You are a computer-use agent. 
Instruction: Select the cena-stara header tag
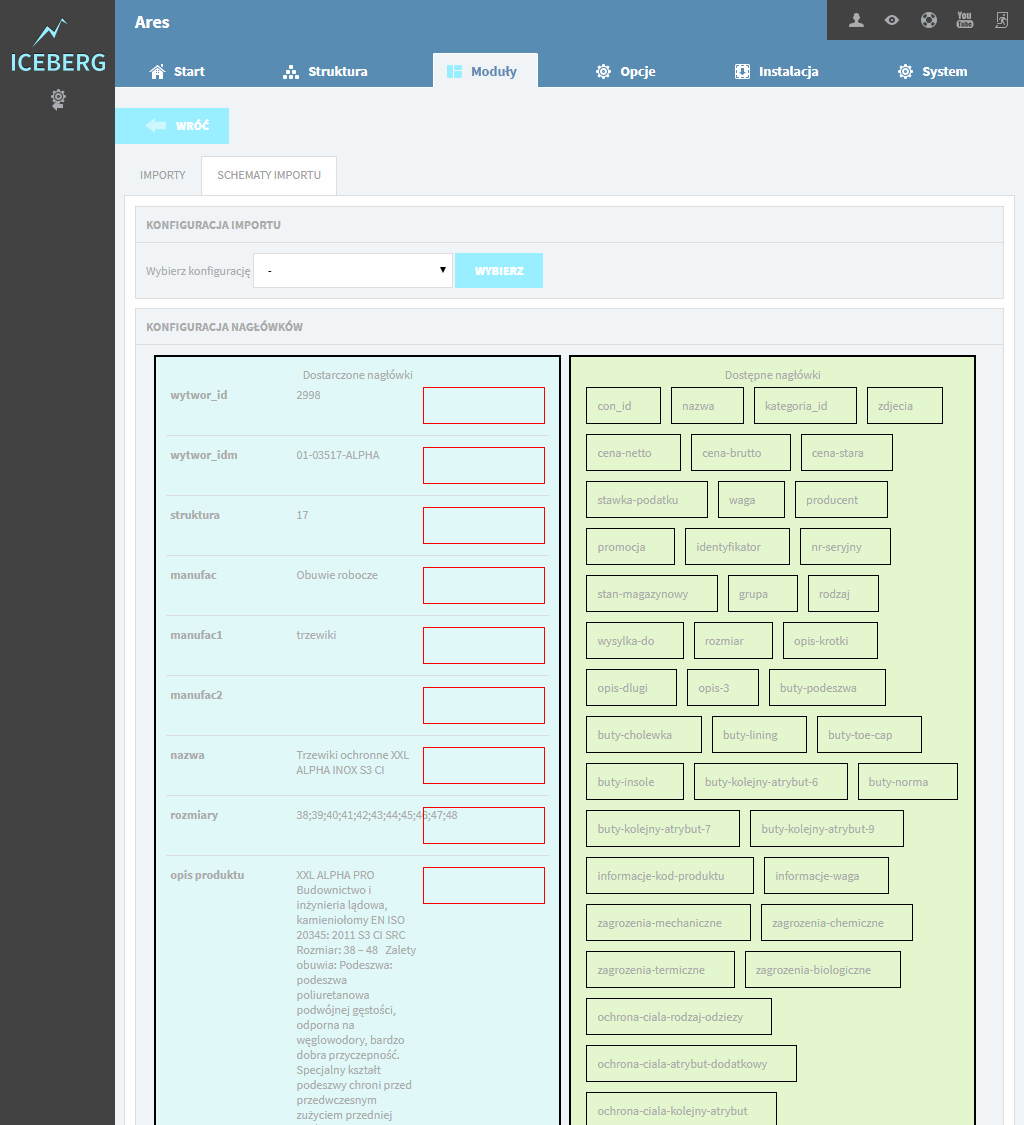point(847,453)
